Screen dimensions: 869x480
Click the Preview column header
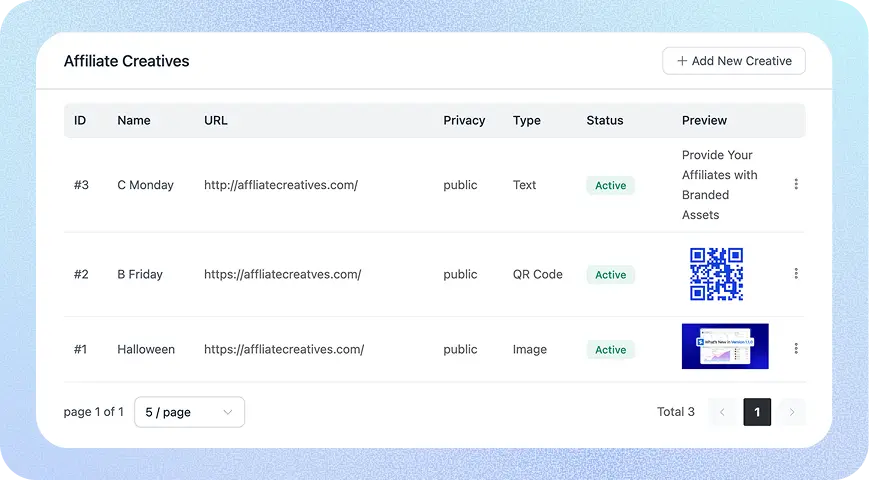click(x=704, y=120)
